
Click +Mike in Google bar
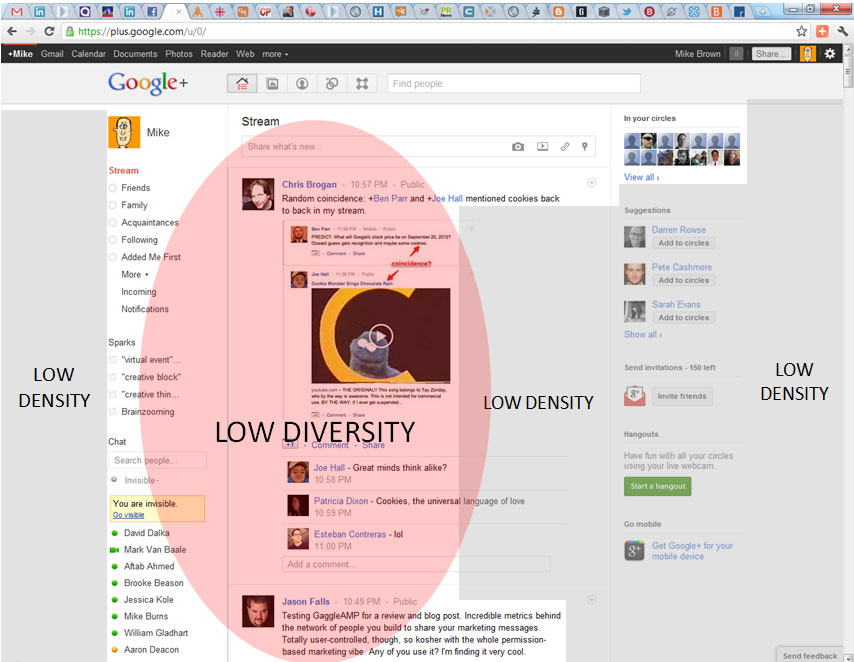(x=20, y=54)
